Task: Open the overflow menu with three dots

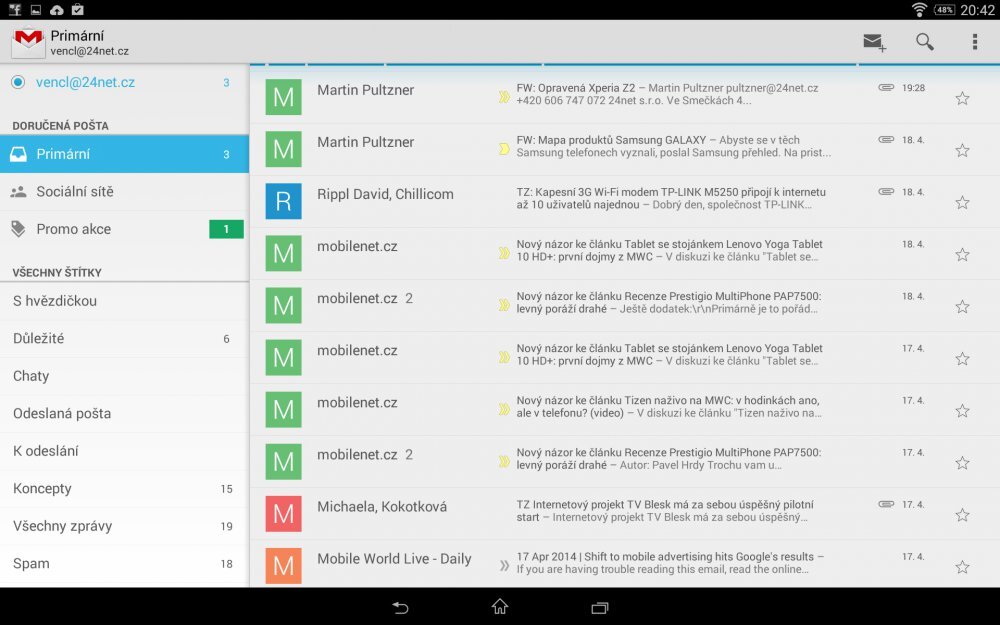Action: (x=974, y=42)
